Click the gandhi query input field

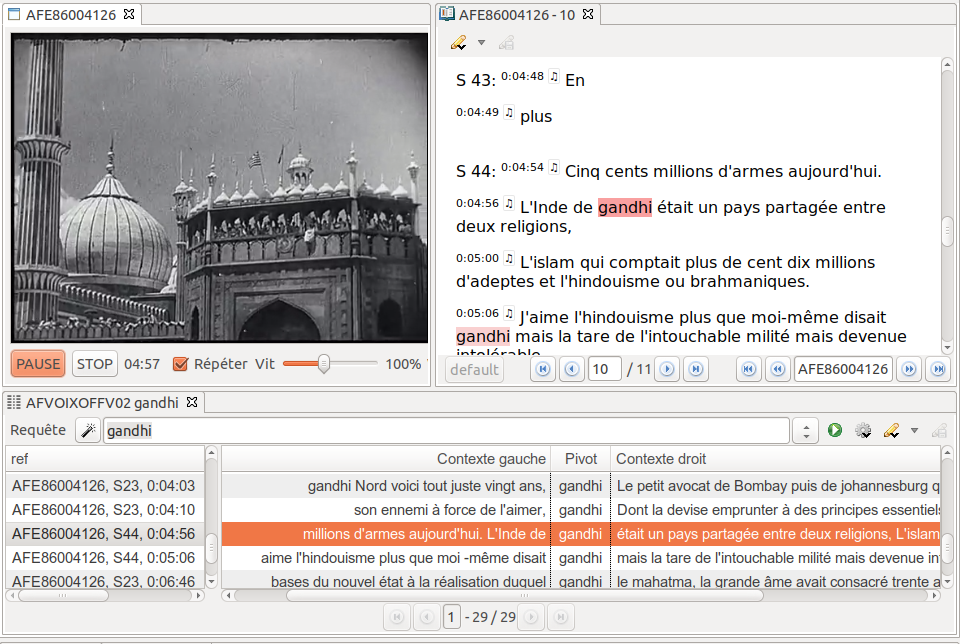pyautogui.click(x=445, y=431)
